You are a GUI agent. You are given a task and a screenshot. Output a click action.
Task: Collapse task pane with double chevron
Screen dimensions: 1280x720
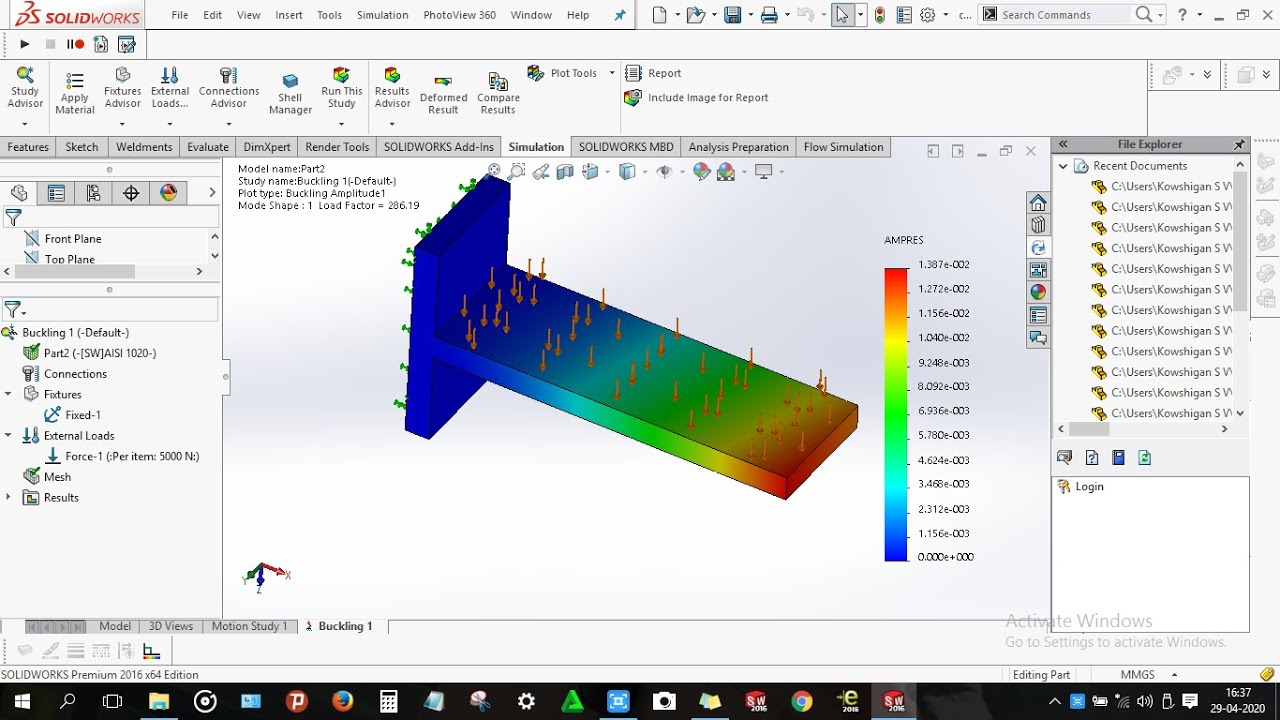pyautogui.click(x=1063, y=145)
